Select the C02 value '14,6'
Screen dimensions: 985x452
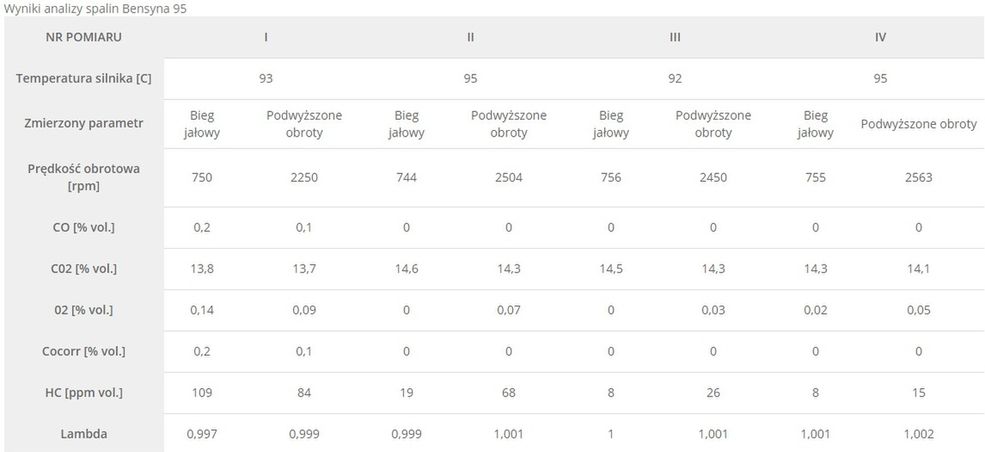point(406,269)
